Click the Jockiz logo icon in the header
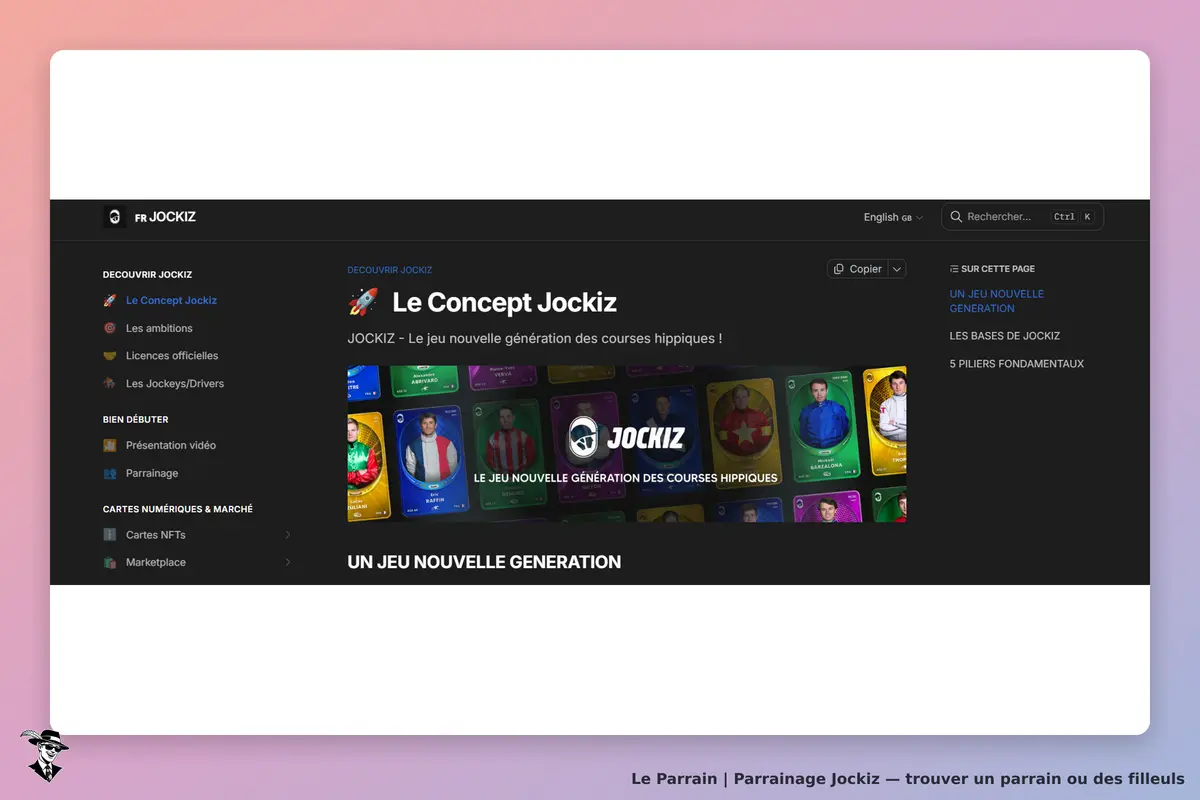 click(114, 217)
